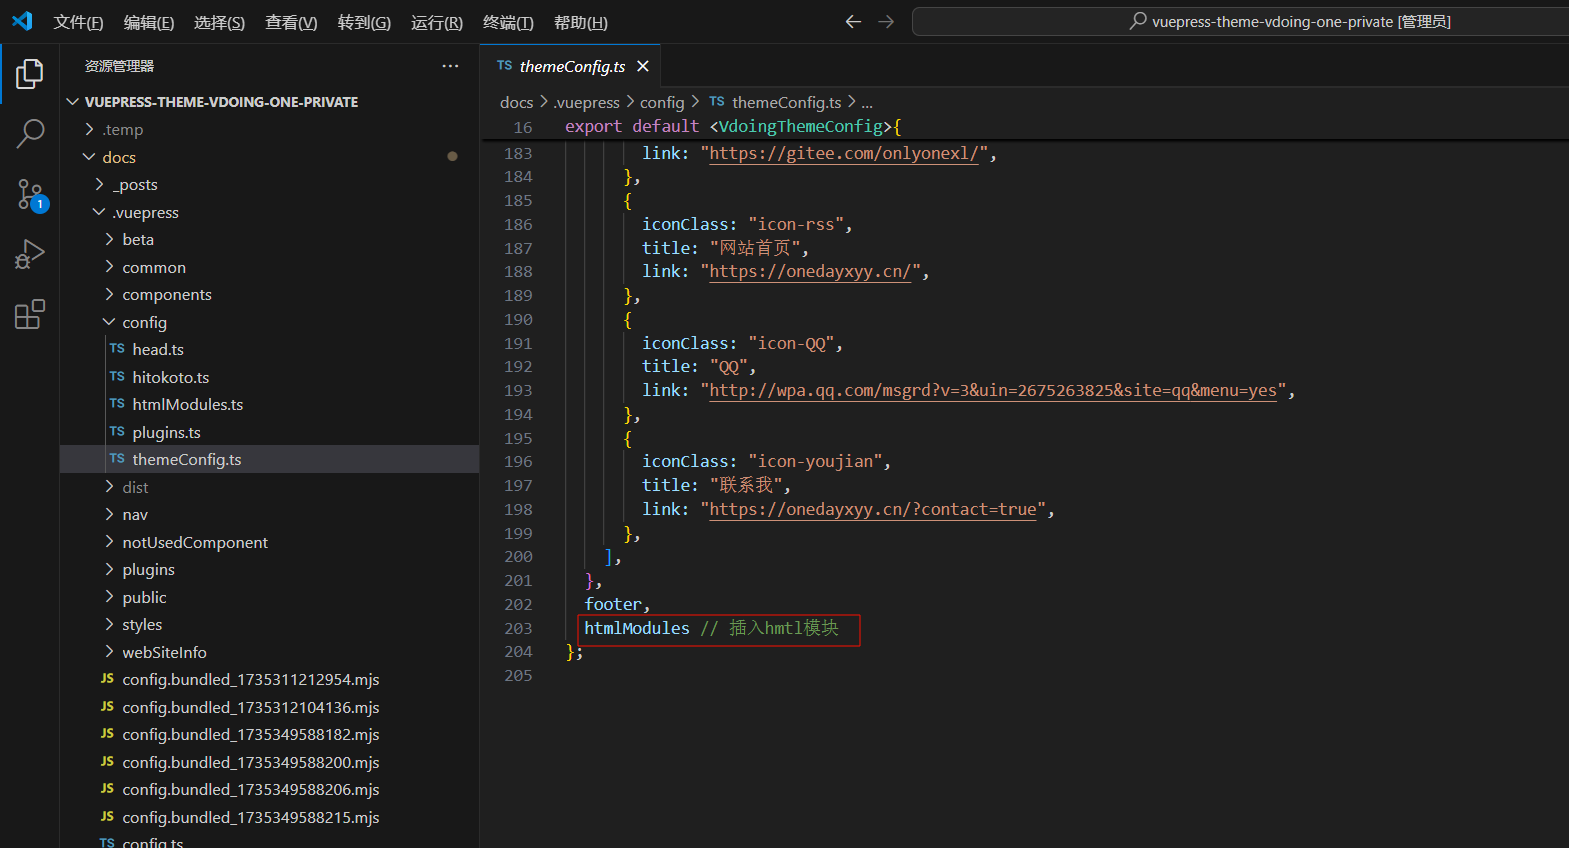
Task: Expand the common folder
Action: pyautogui.click(x=109, y=267)
